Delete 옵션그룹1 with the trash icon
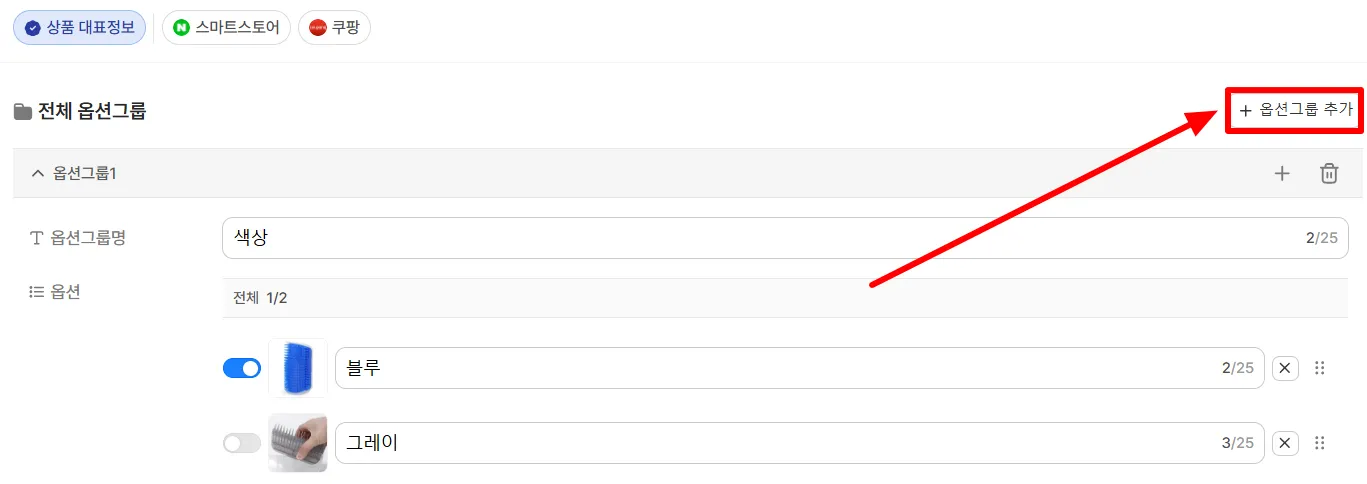Image resolution: width=1367 pixels, height=484 pixels. tap(1329, 173)
